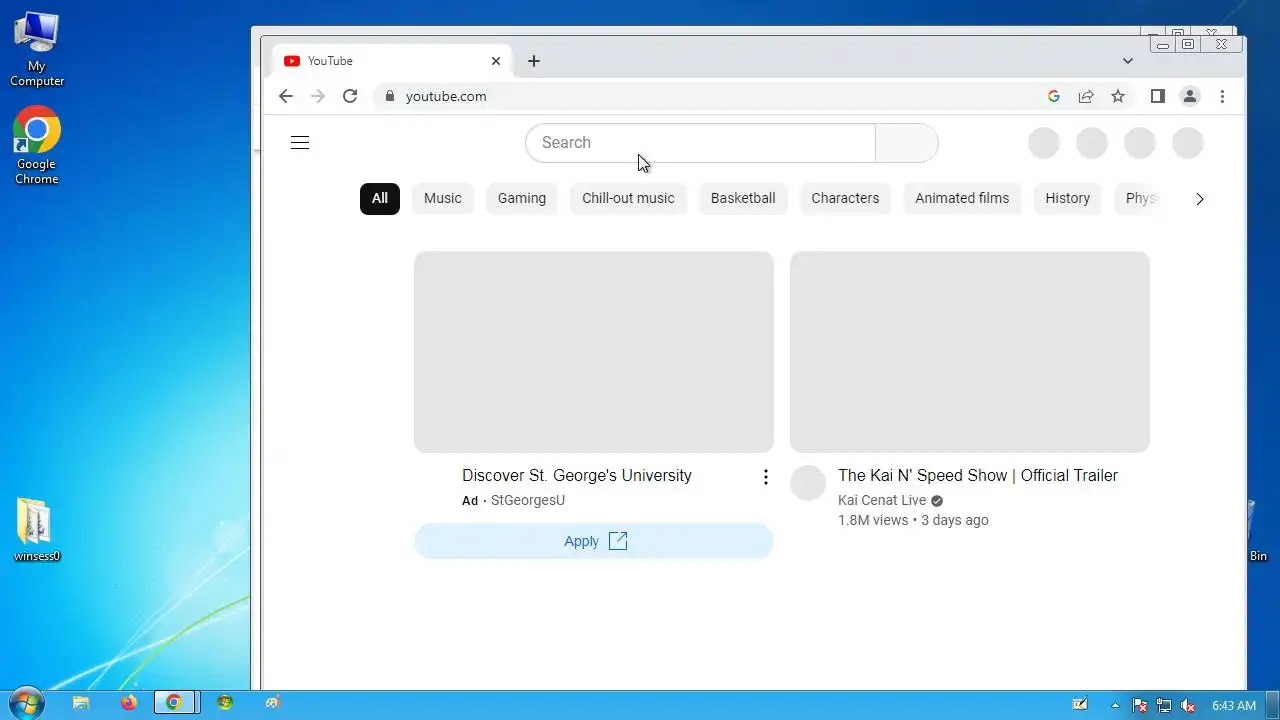Select the Gaming filter chip
The width and height of the screenshot is (1280, 720).
pos(522,198)
